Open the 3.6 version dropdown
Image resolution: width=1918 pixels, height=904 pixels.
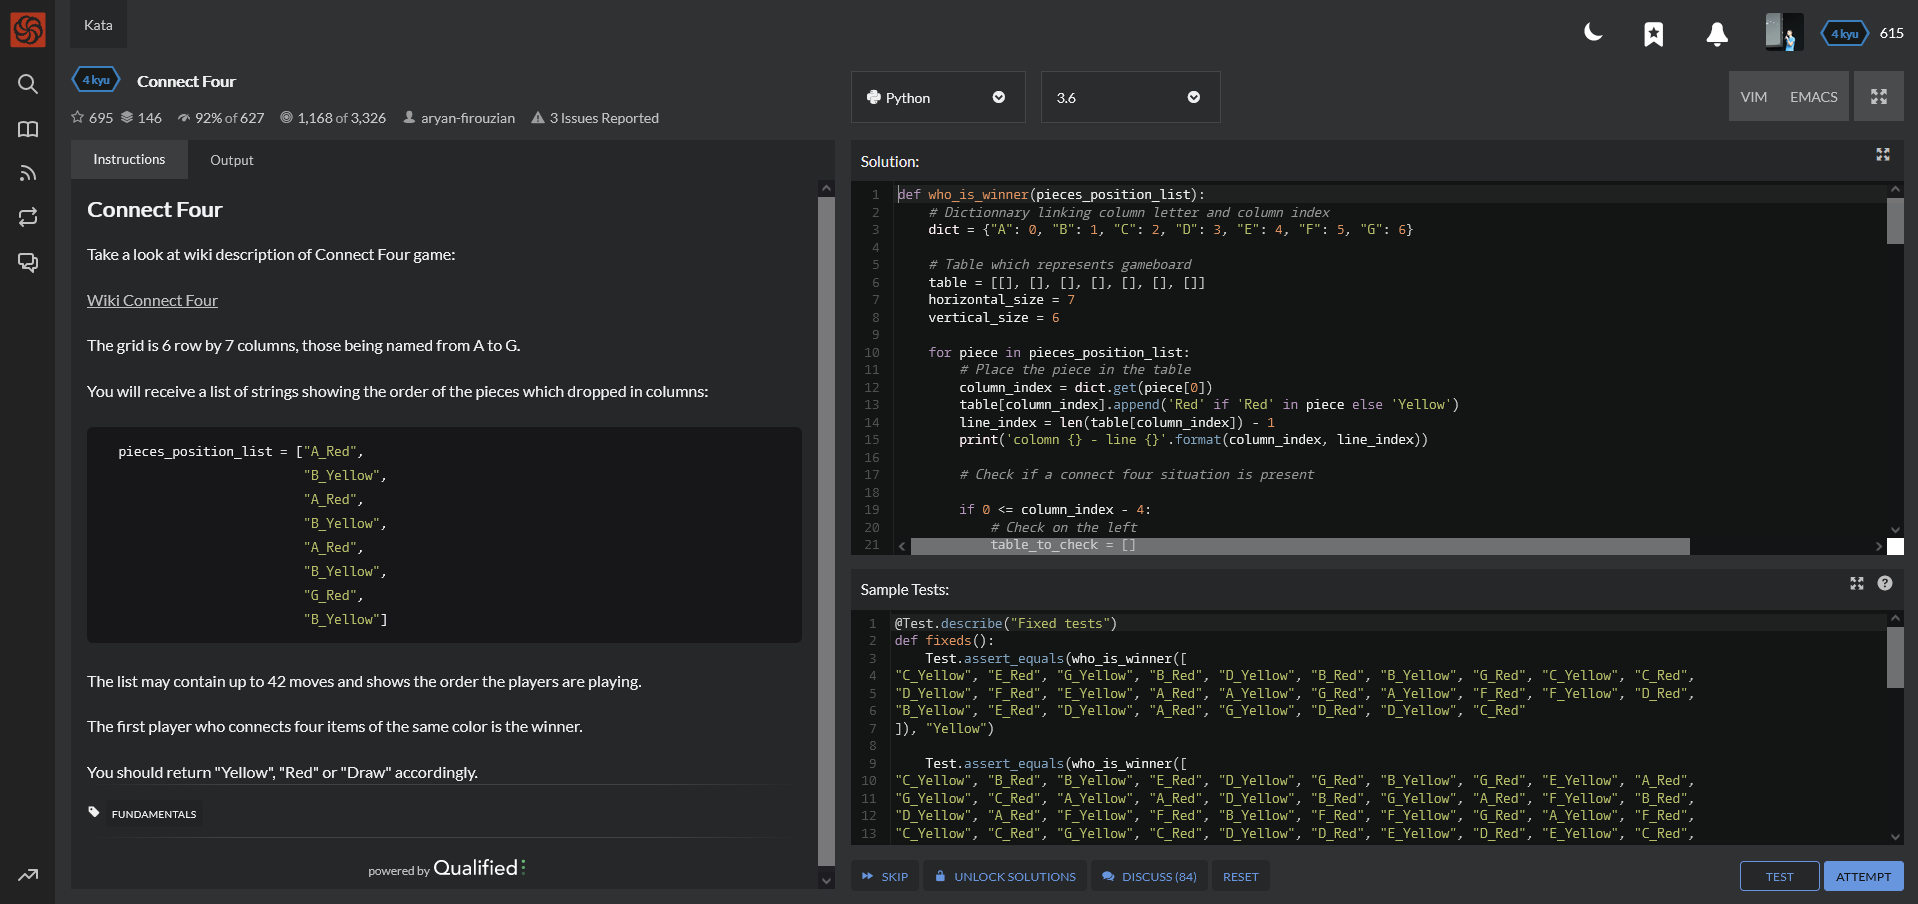click(1130, 97)
